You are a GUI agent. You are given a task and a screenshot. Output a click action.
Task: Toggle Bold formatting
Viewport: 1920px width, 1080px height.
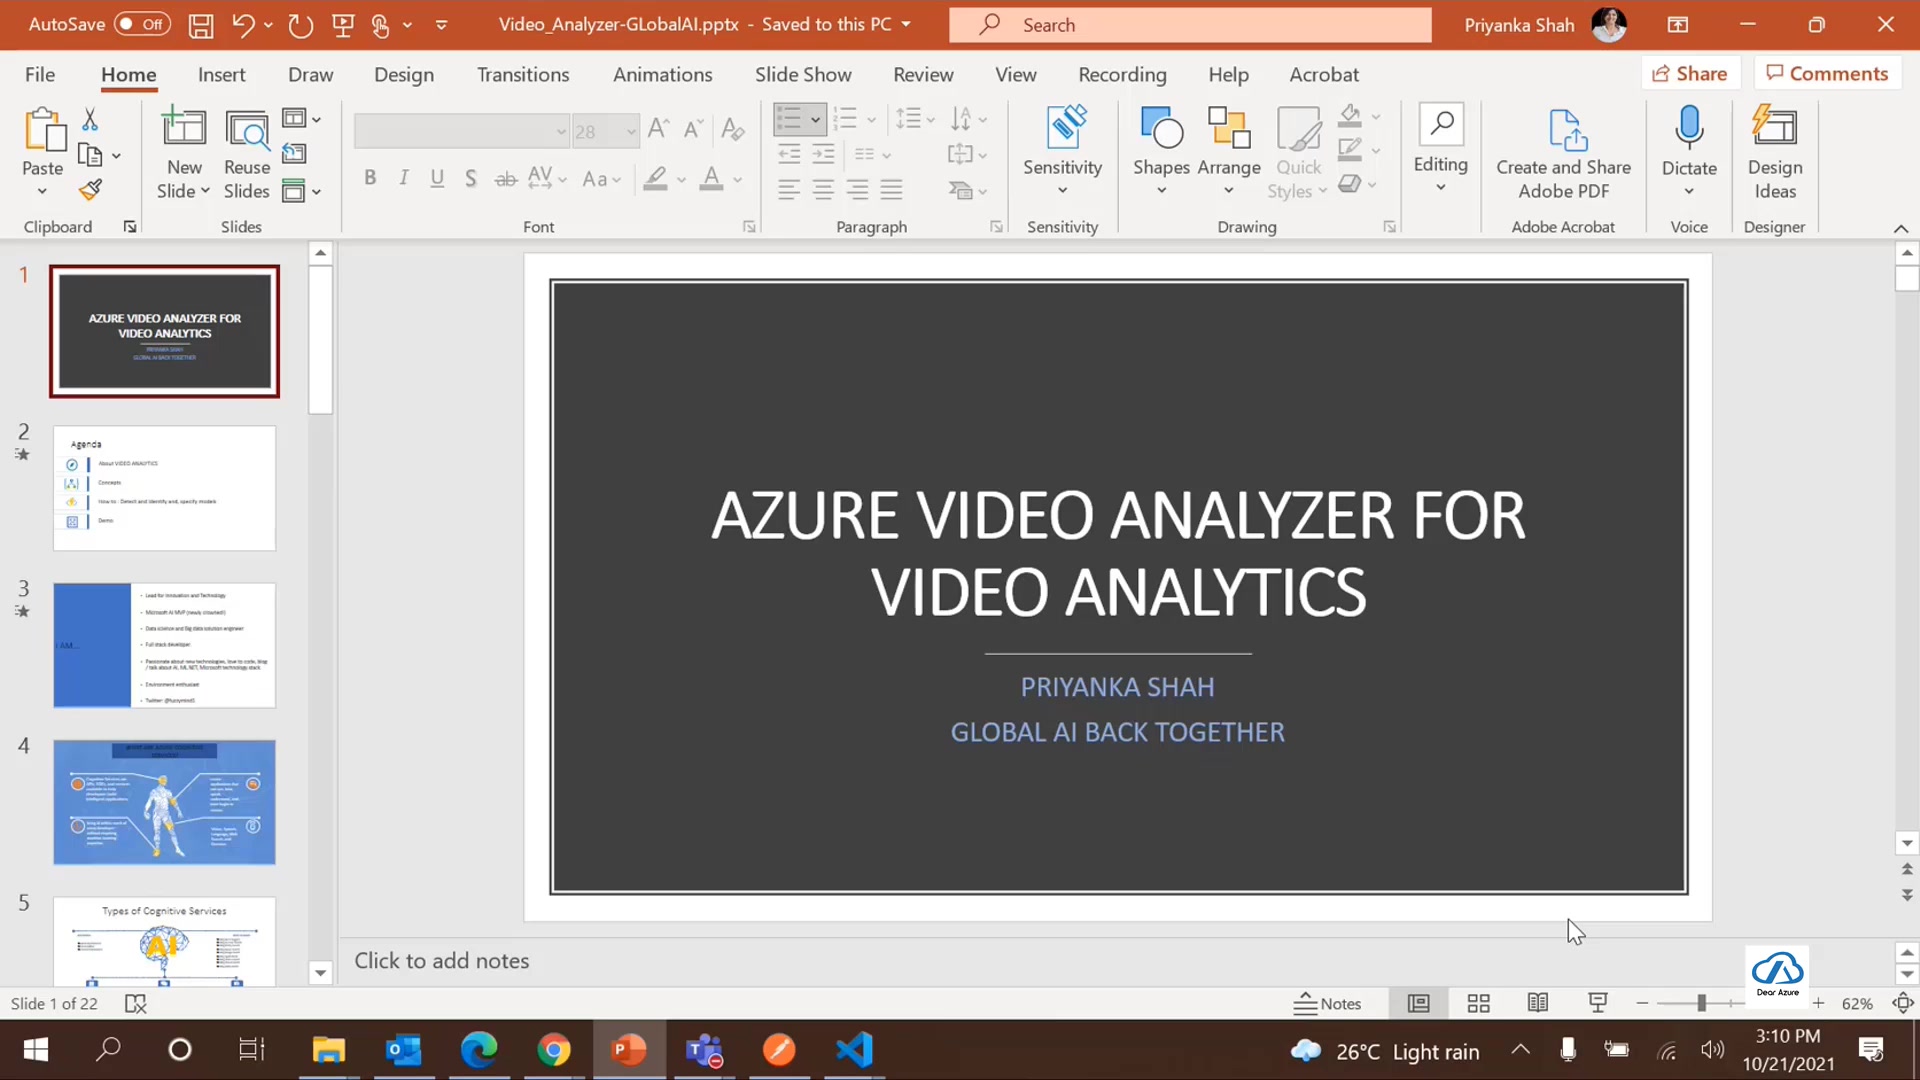tap(370, 178)
